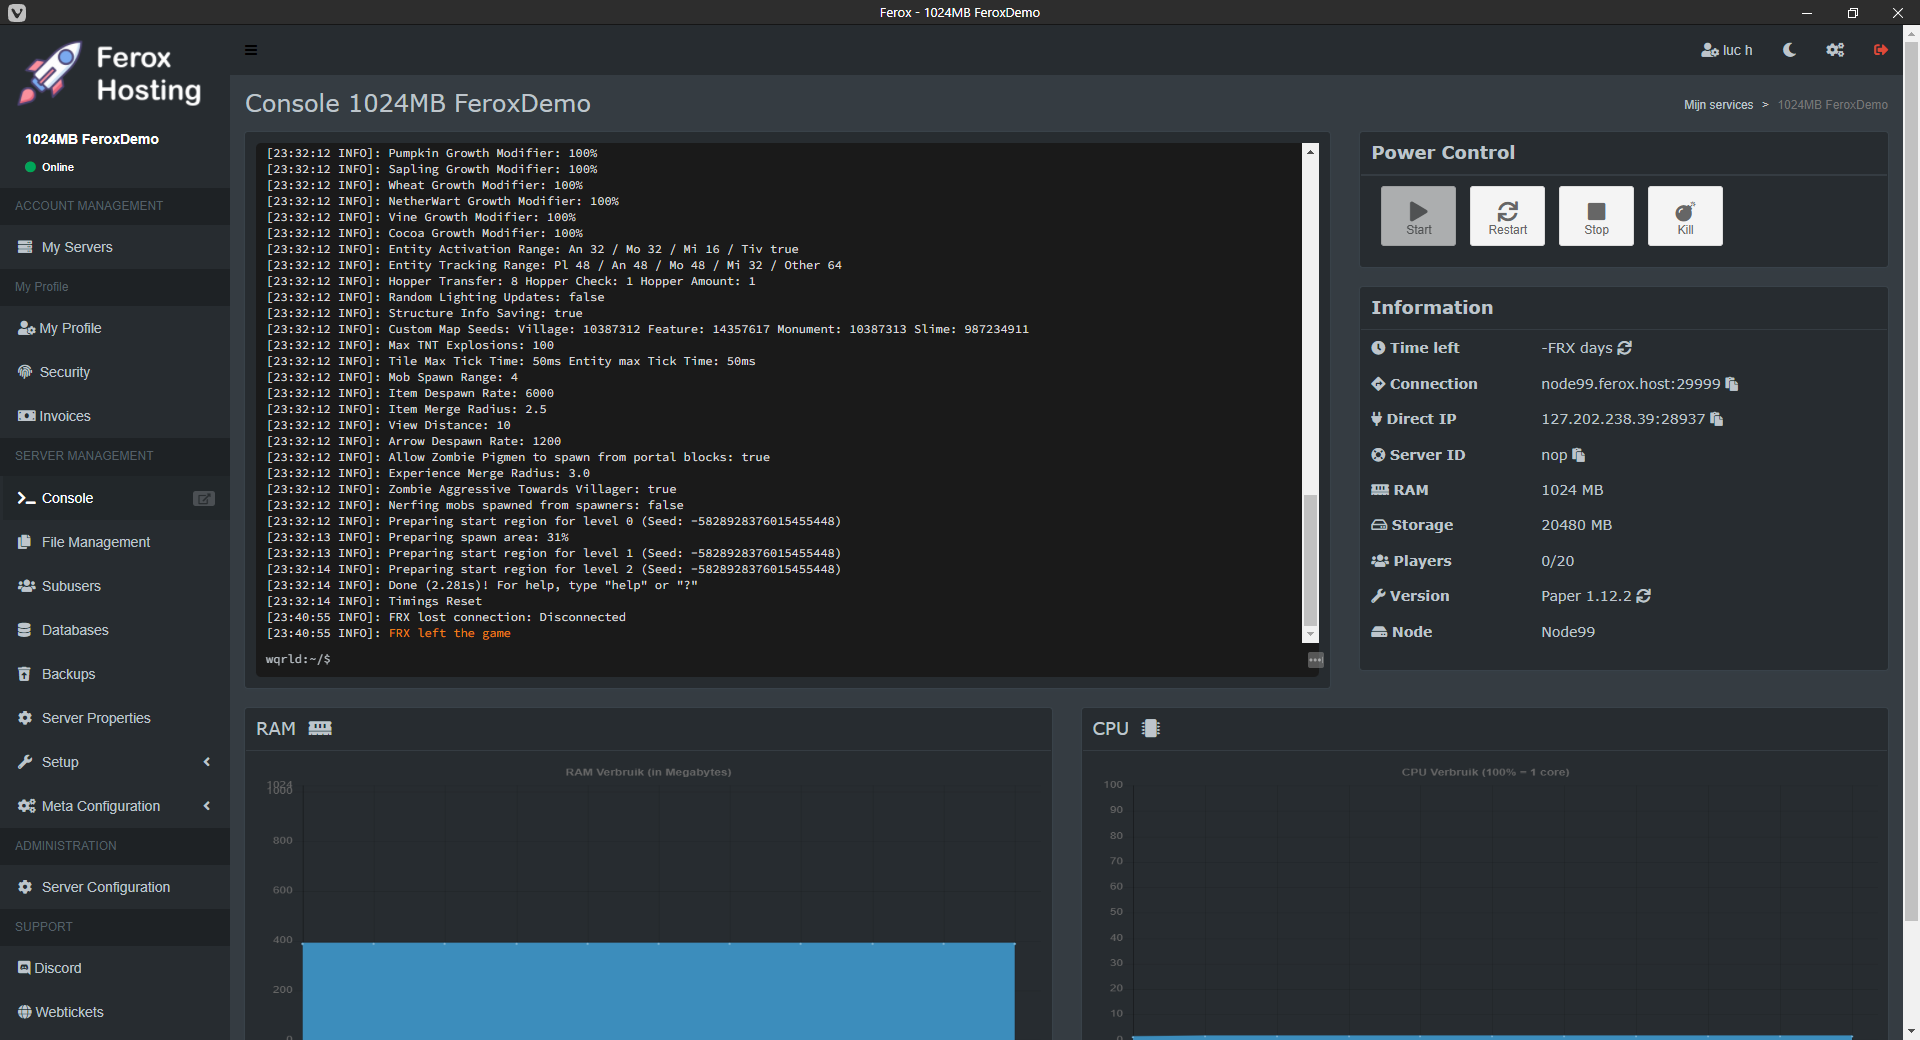Click the console scrollbar thumb
Image resolution: width=1920 pixels, height=1040 pixels.
tap(1310, 559)
